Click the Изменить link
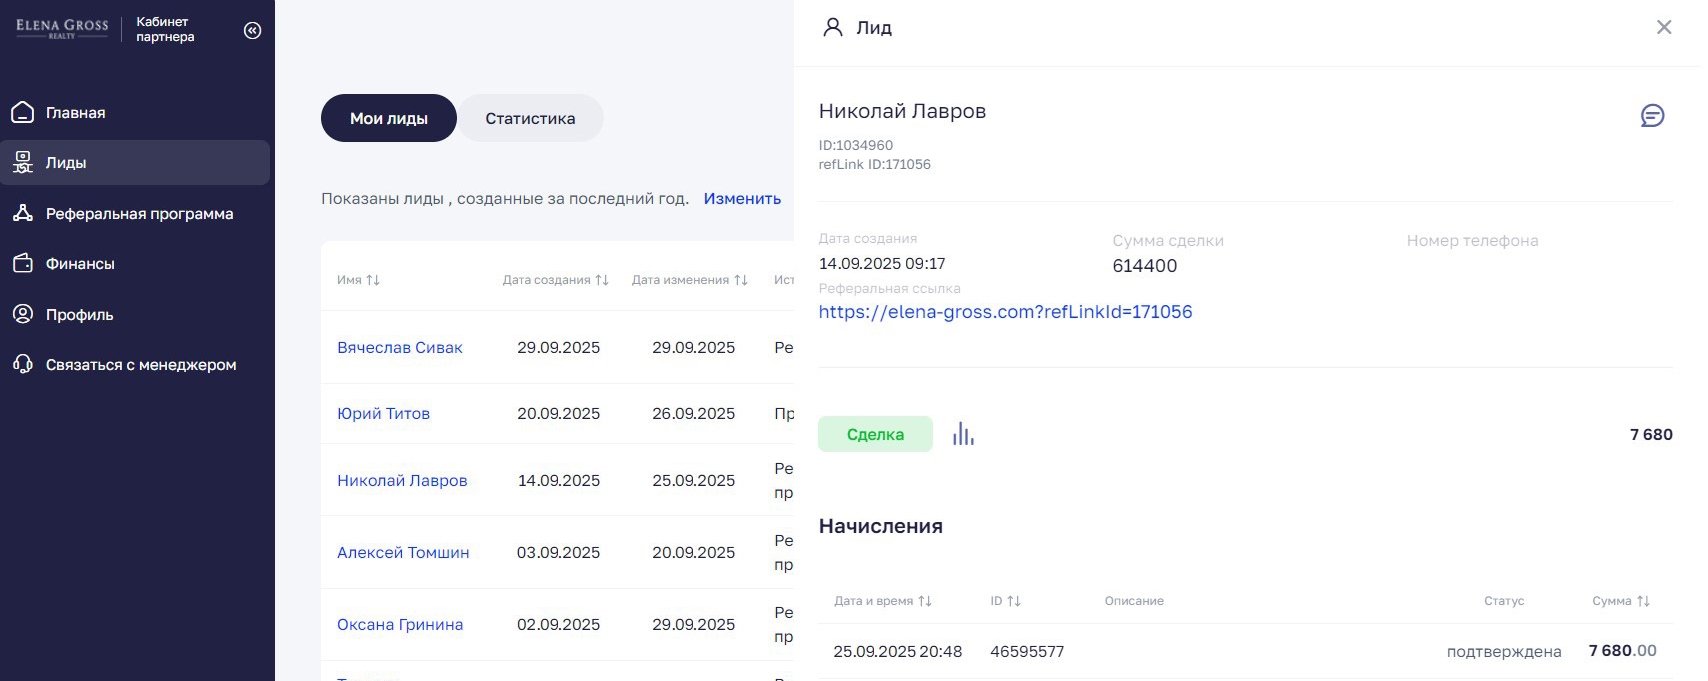Screen dimensions: 1708x681 [x=742, y=198]
